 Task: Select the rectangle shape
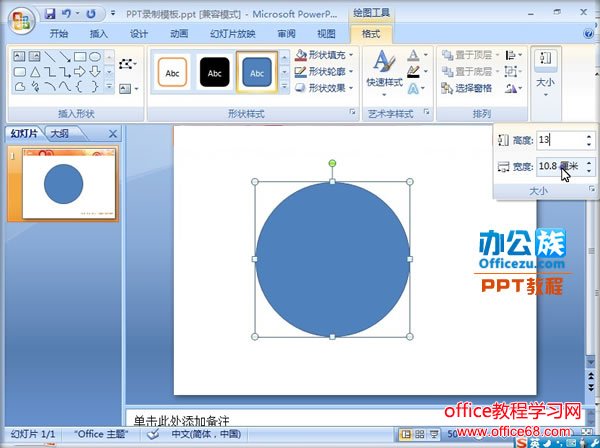tap(80, 57)
